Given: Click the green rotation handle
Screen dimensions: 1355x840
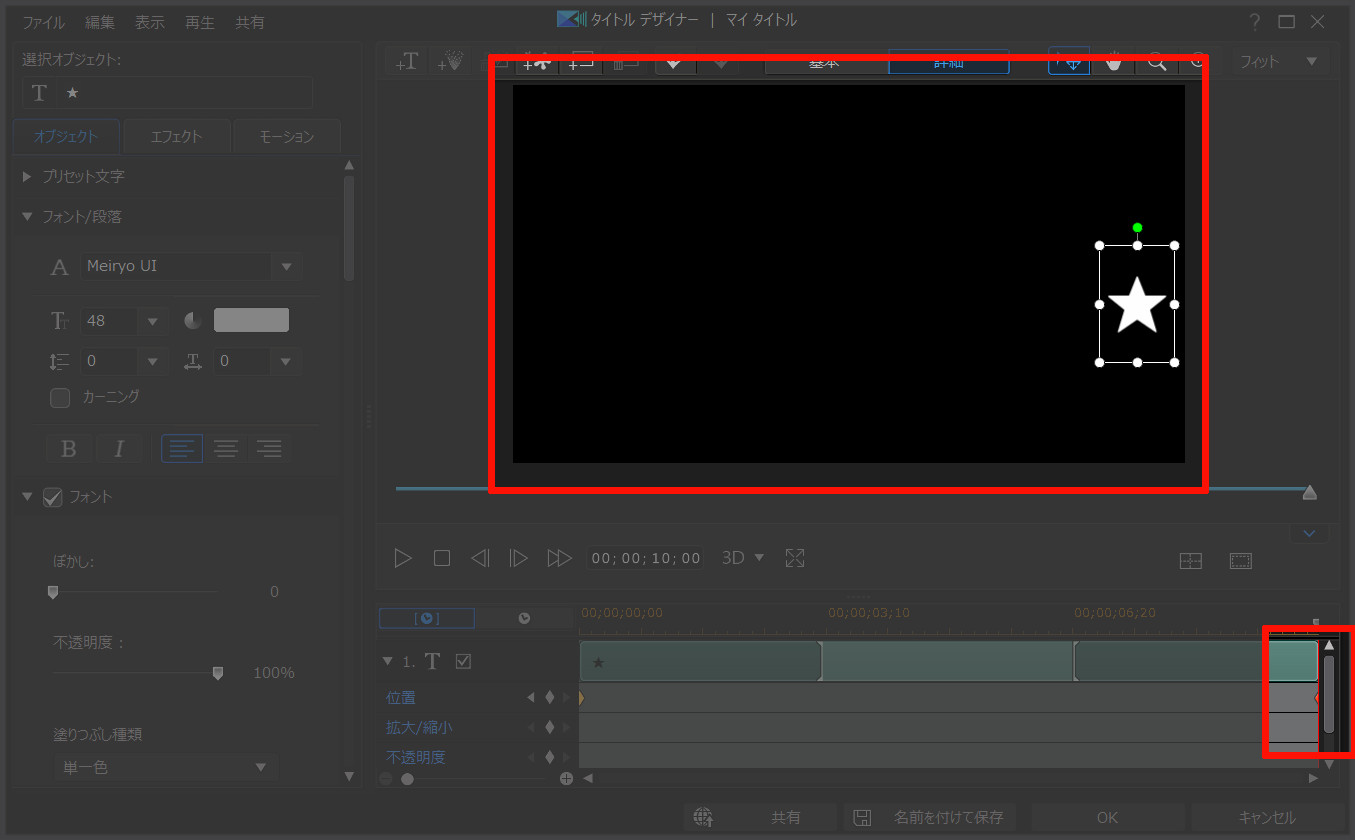Looking at the screenshot, I should 1137,228.
